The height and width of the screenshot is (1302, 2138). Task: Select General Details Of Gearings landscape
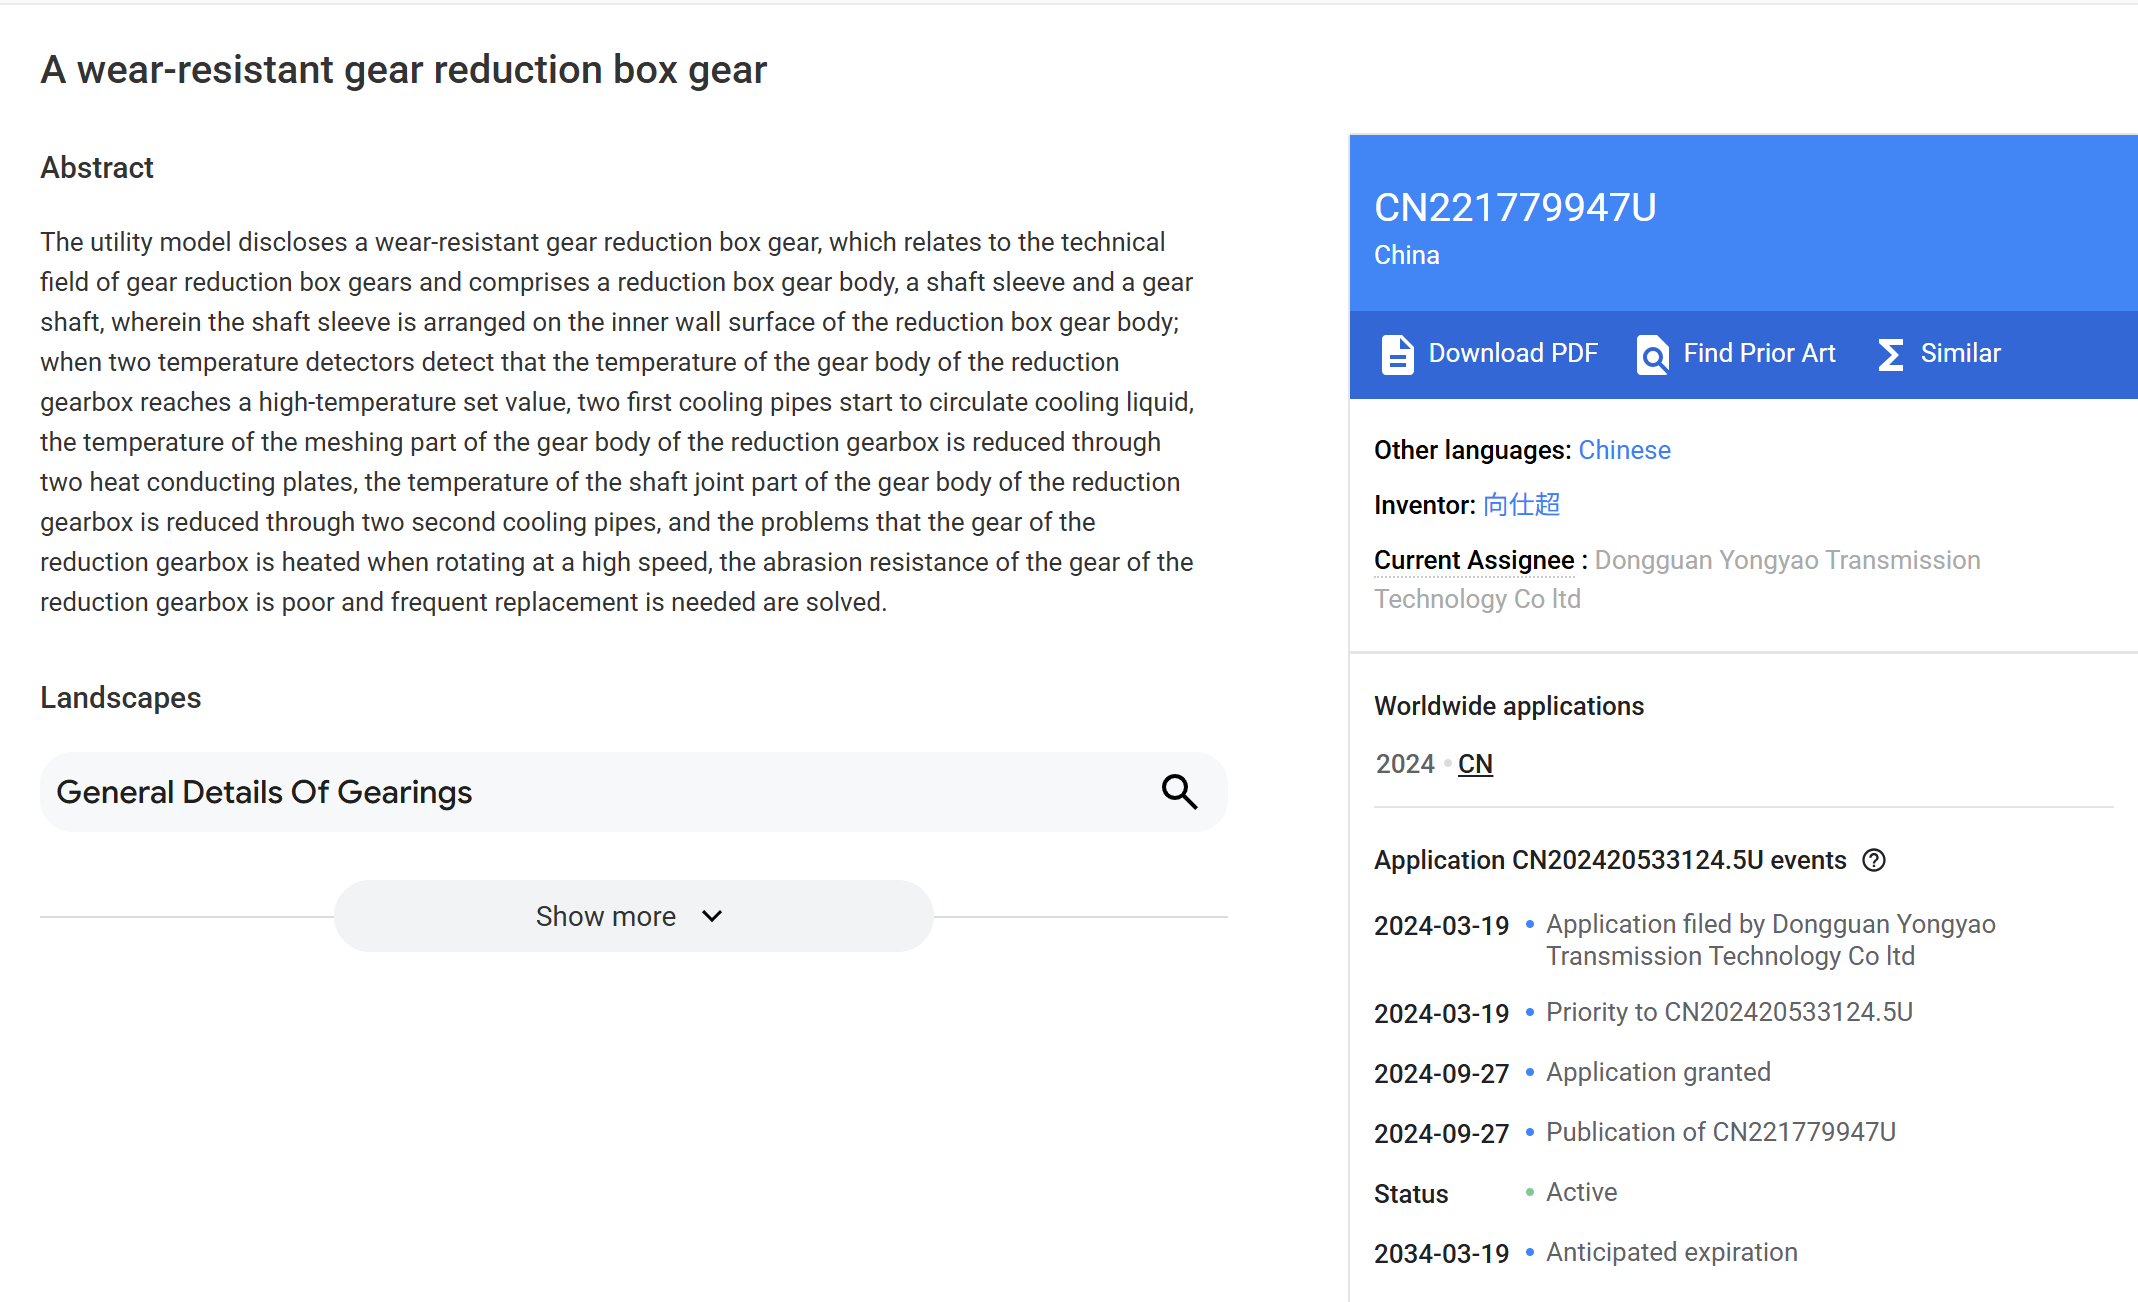click(264, 792)
